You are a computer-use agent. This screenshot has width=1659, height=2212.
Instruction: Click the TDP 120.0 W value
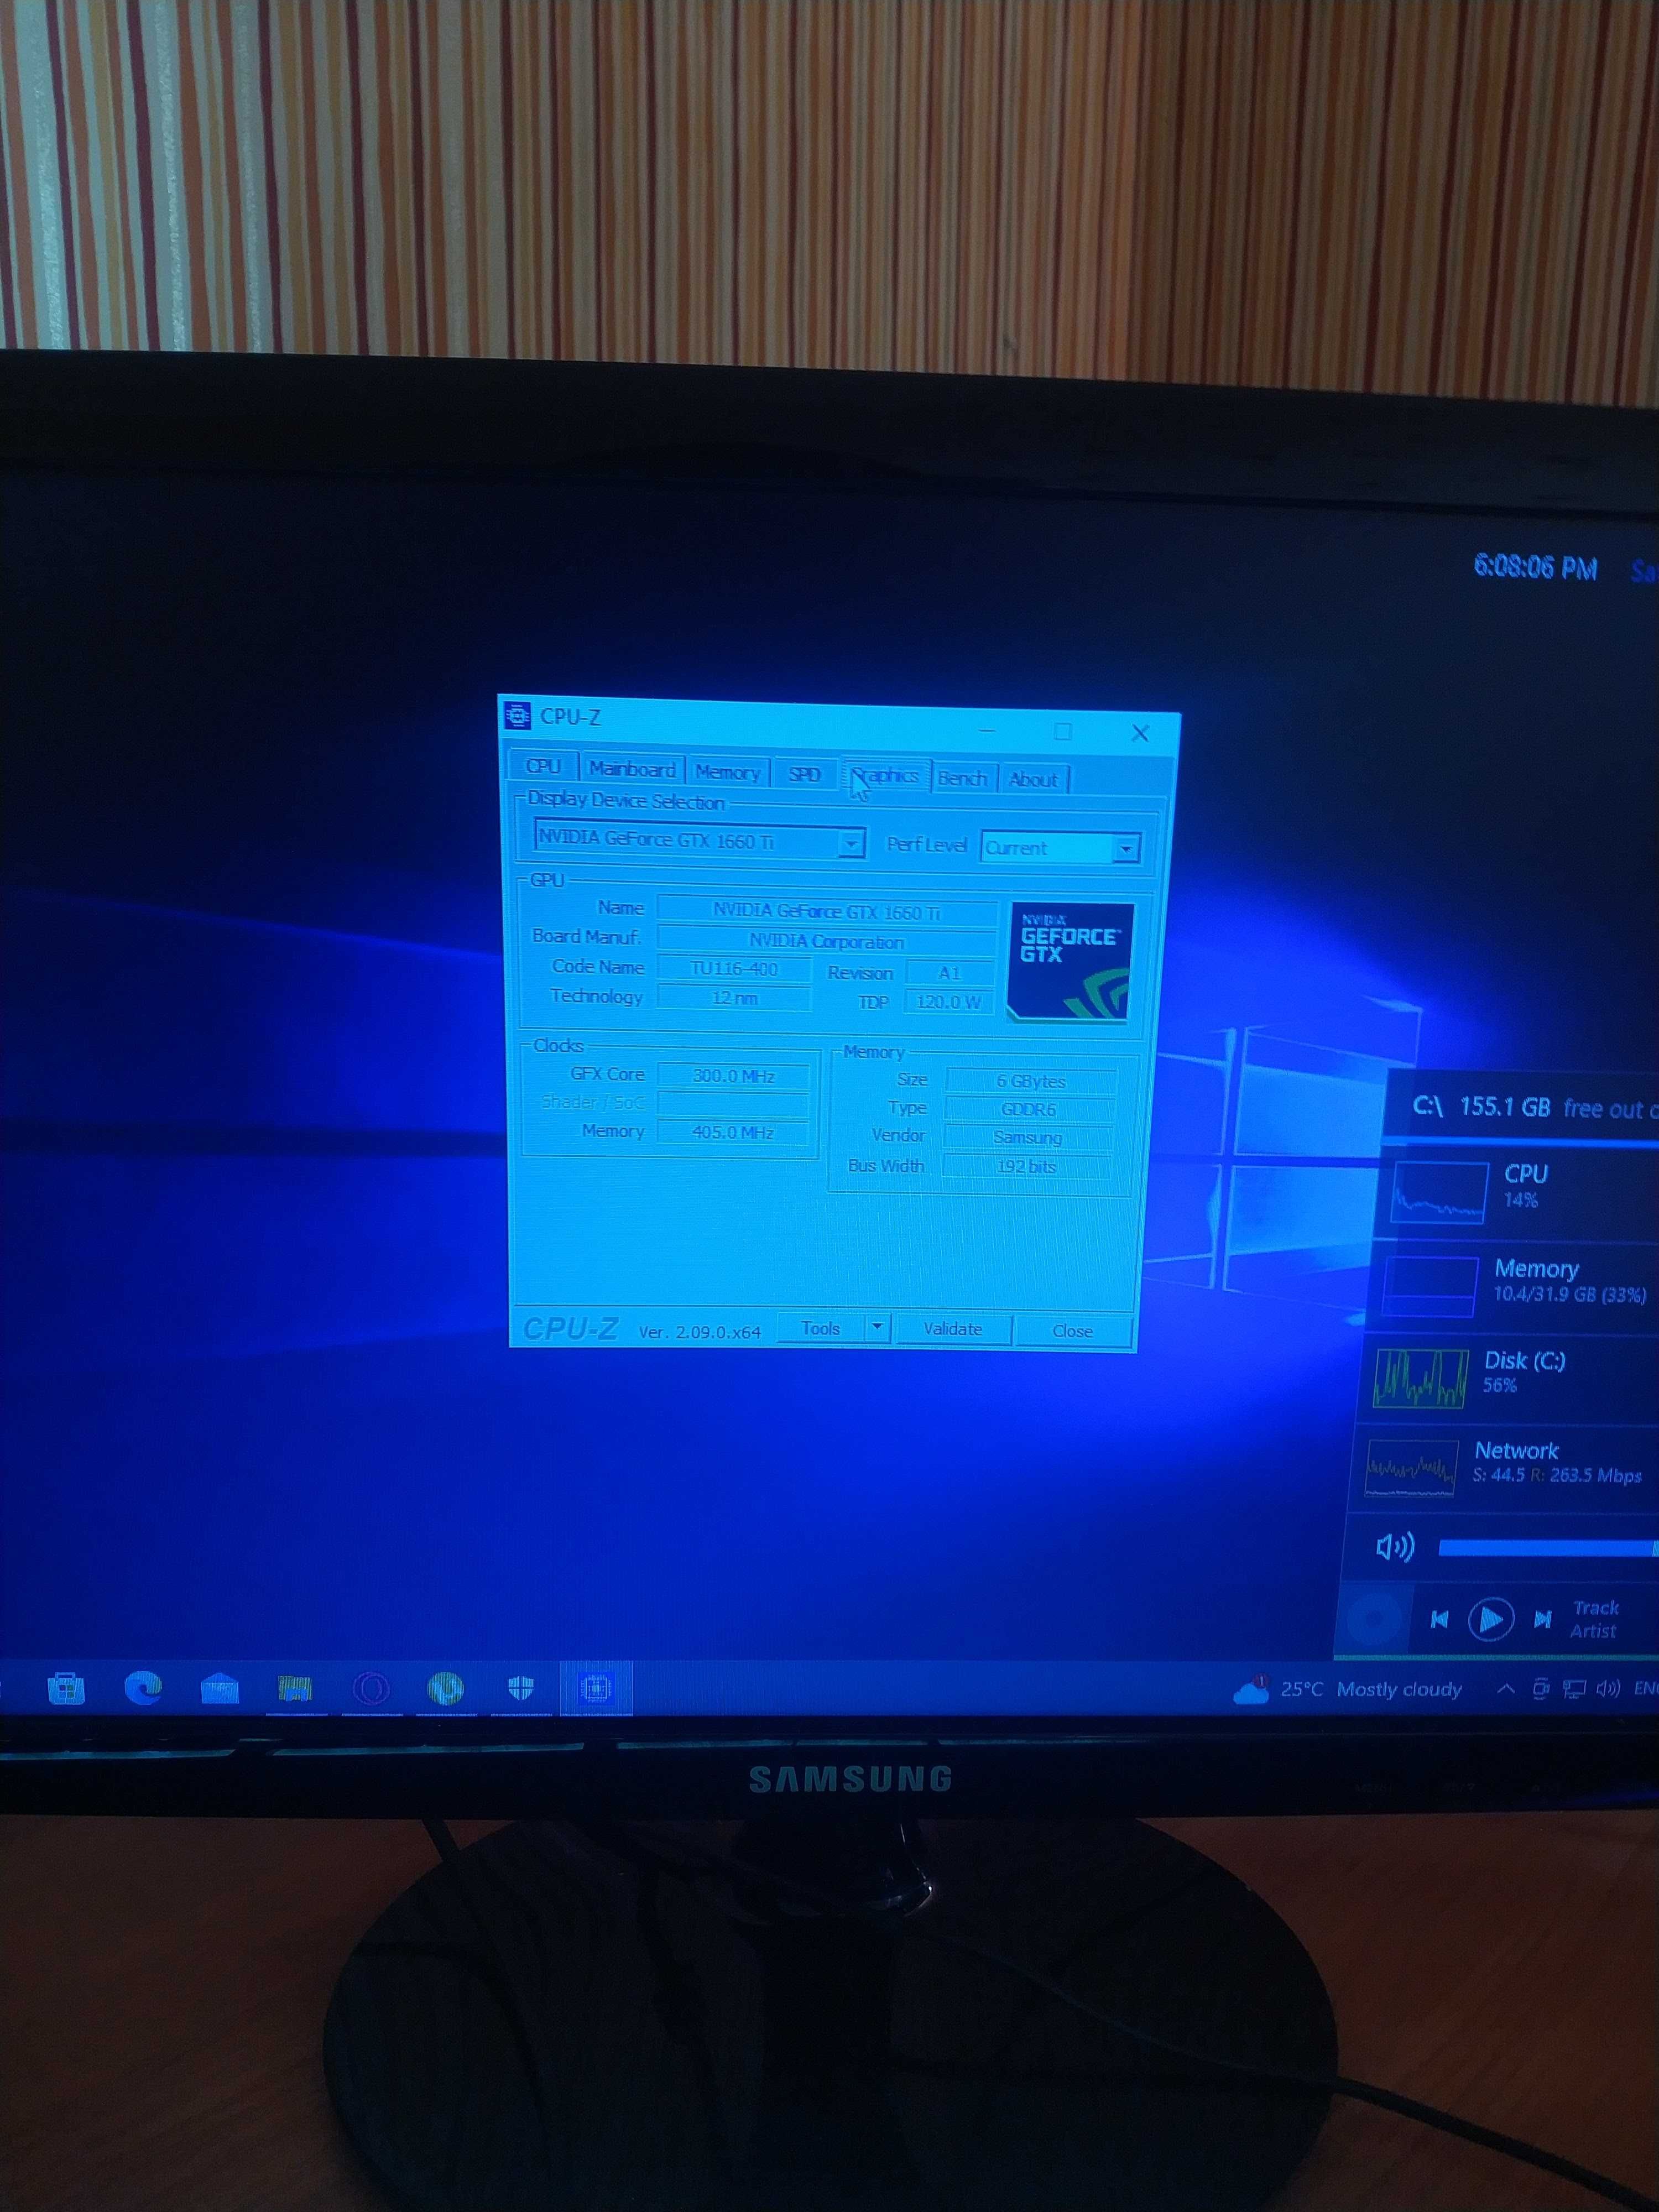click(x=948, y=1001)
